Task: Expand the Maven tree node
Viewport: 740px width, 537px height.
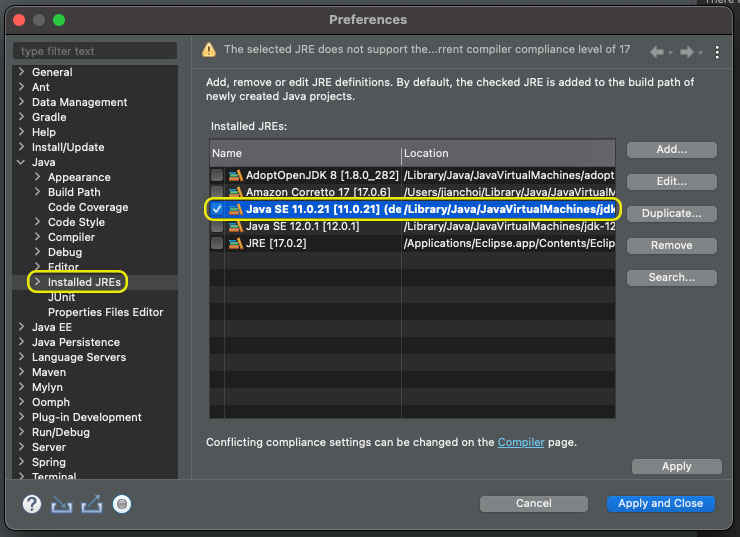Action: tap(21, 372)
